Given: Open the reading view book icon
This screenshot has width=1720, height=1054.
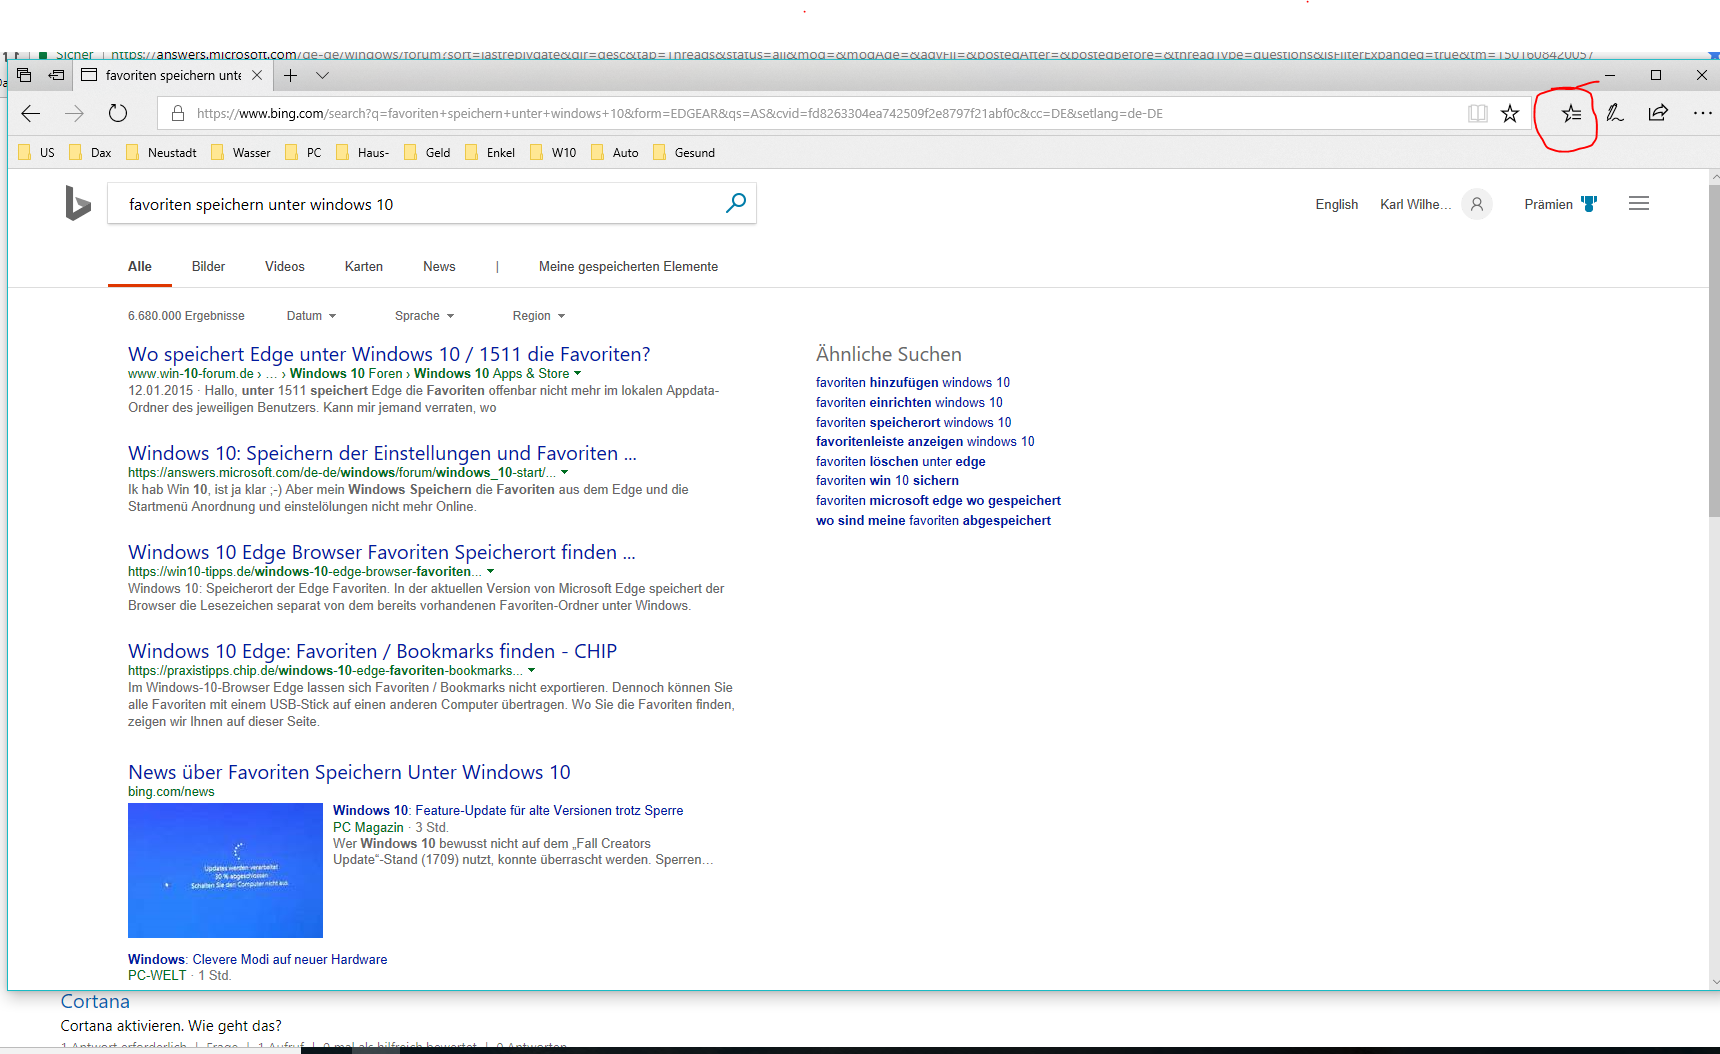Looking at the screenshot, I should point(1478,113).
